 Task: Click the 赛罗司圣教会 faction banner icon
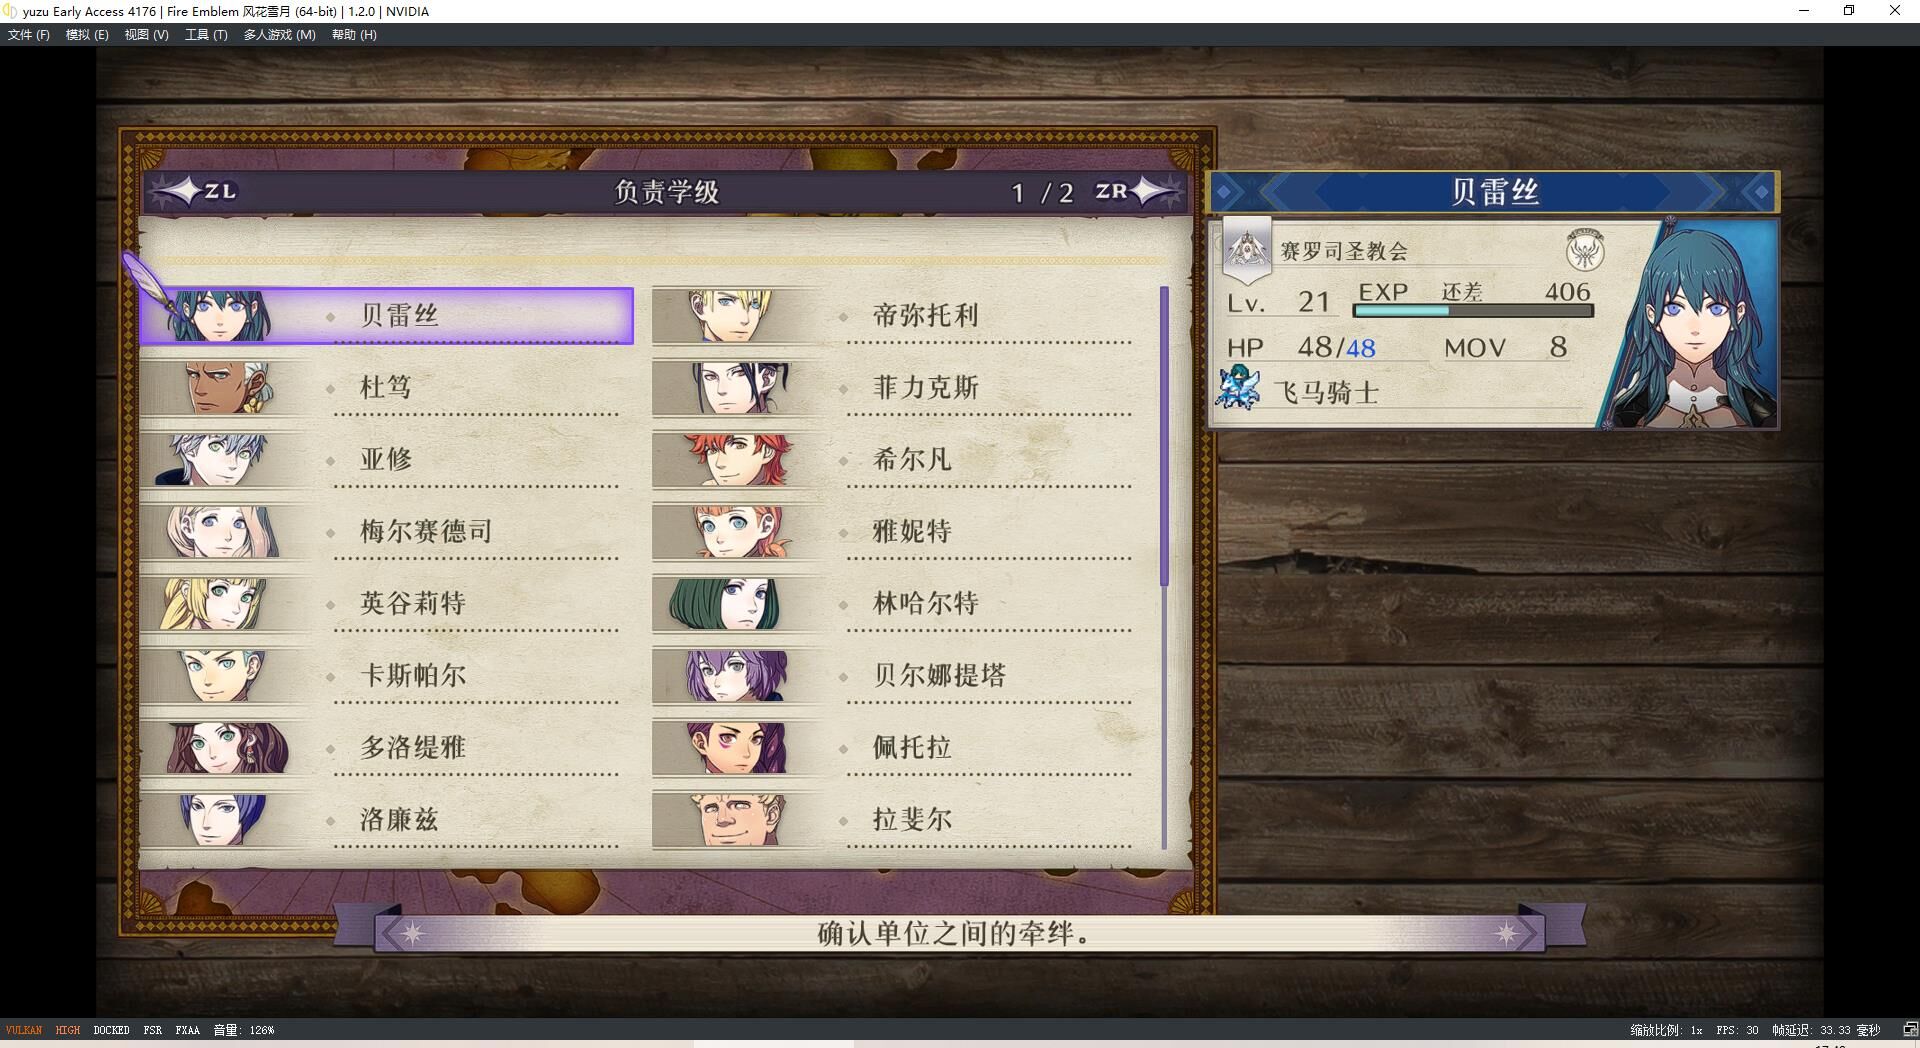point(1247,250)
